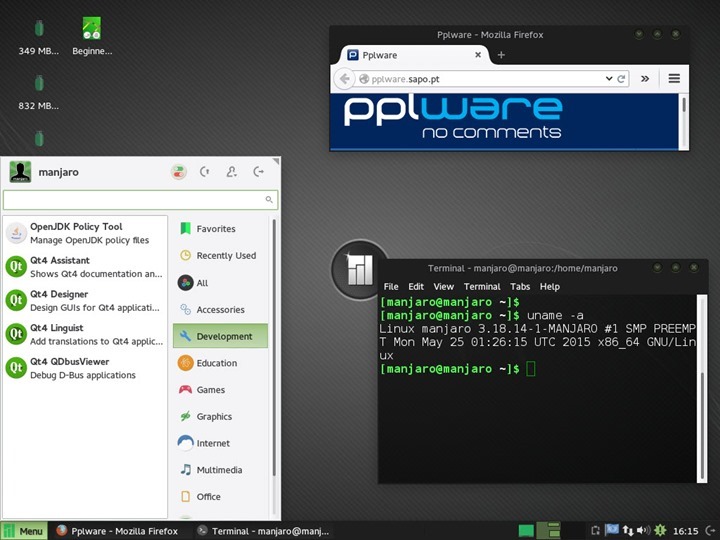720x540 pixels.
Task: Click the 16:15 panel clock
Action: click(x=685, y=531)
